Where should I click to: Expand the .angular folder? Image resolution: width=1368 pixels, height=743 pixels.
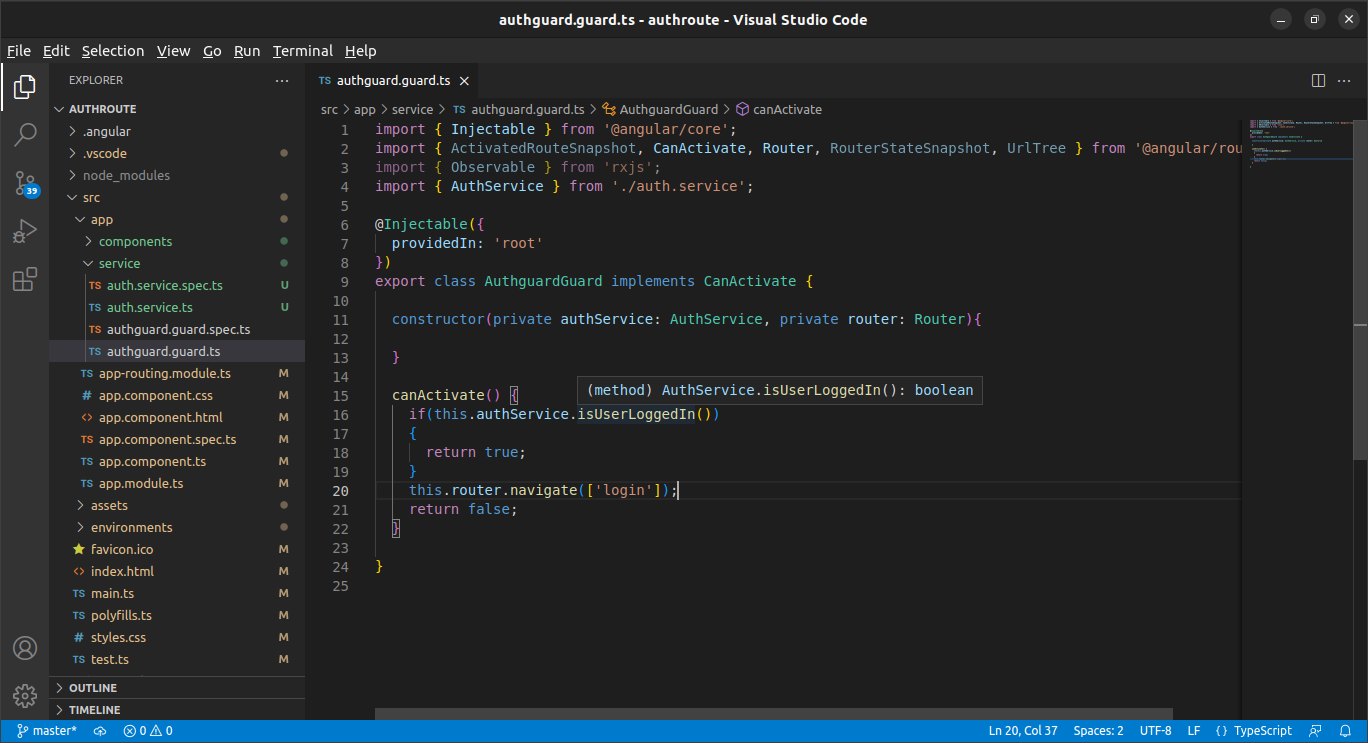177,131
